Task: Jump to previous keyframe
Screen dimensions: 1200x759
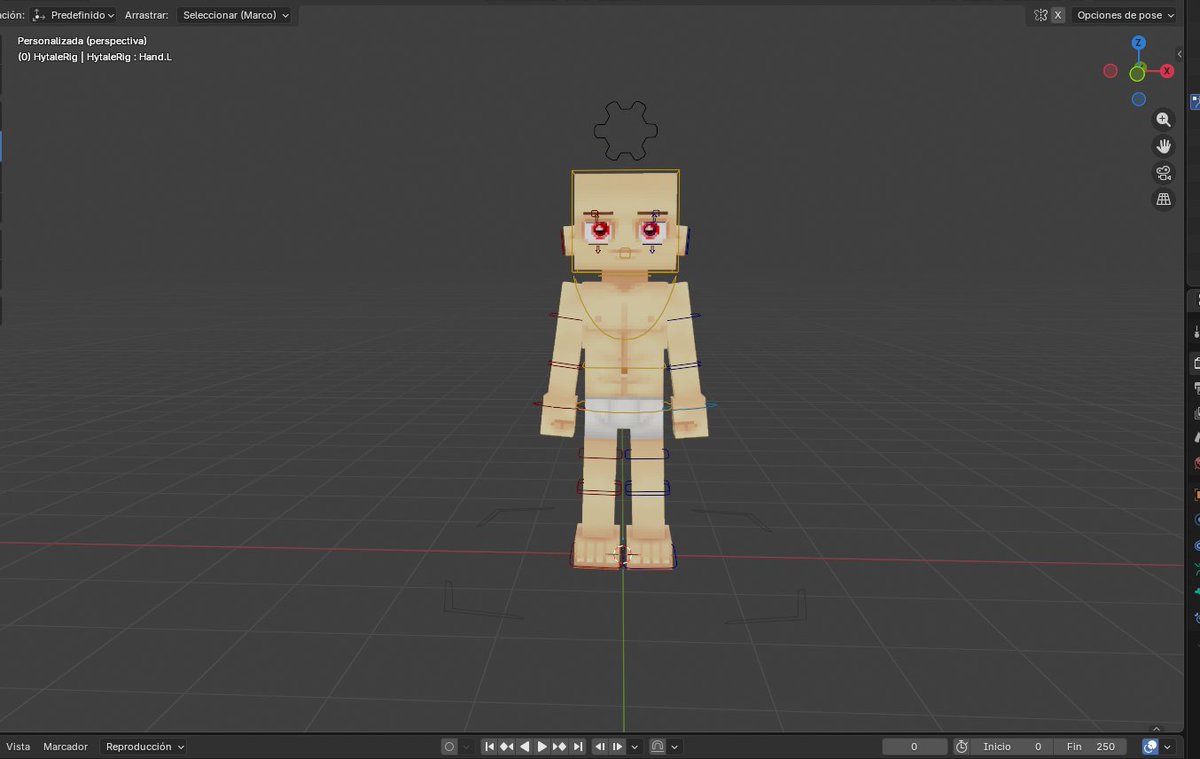Action: (x=507, y=746)
